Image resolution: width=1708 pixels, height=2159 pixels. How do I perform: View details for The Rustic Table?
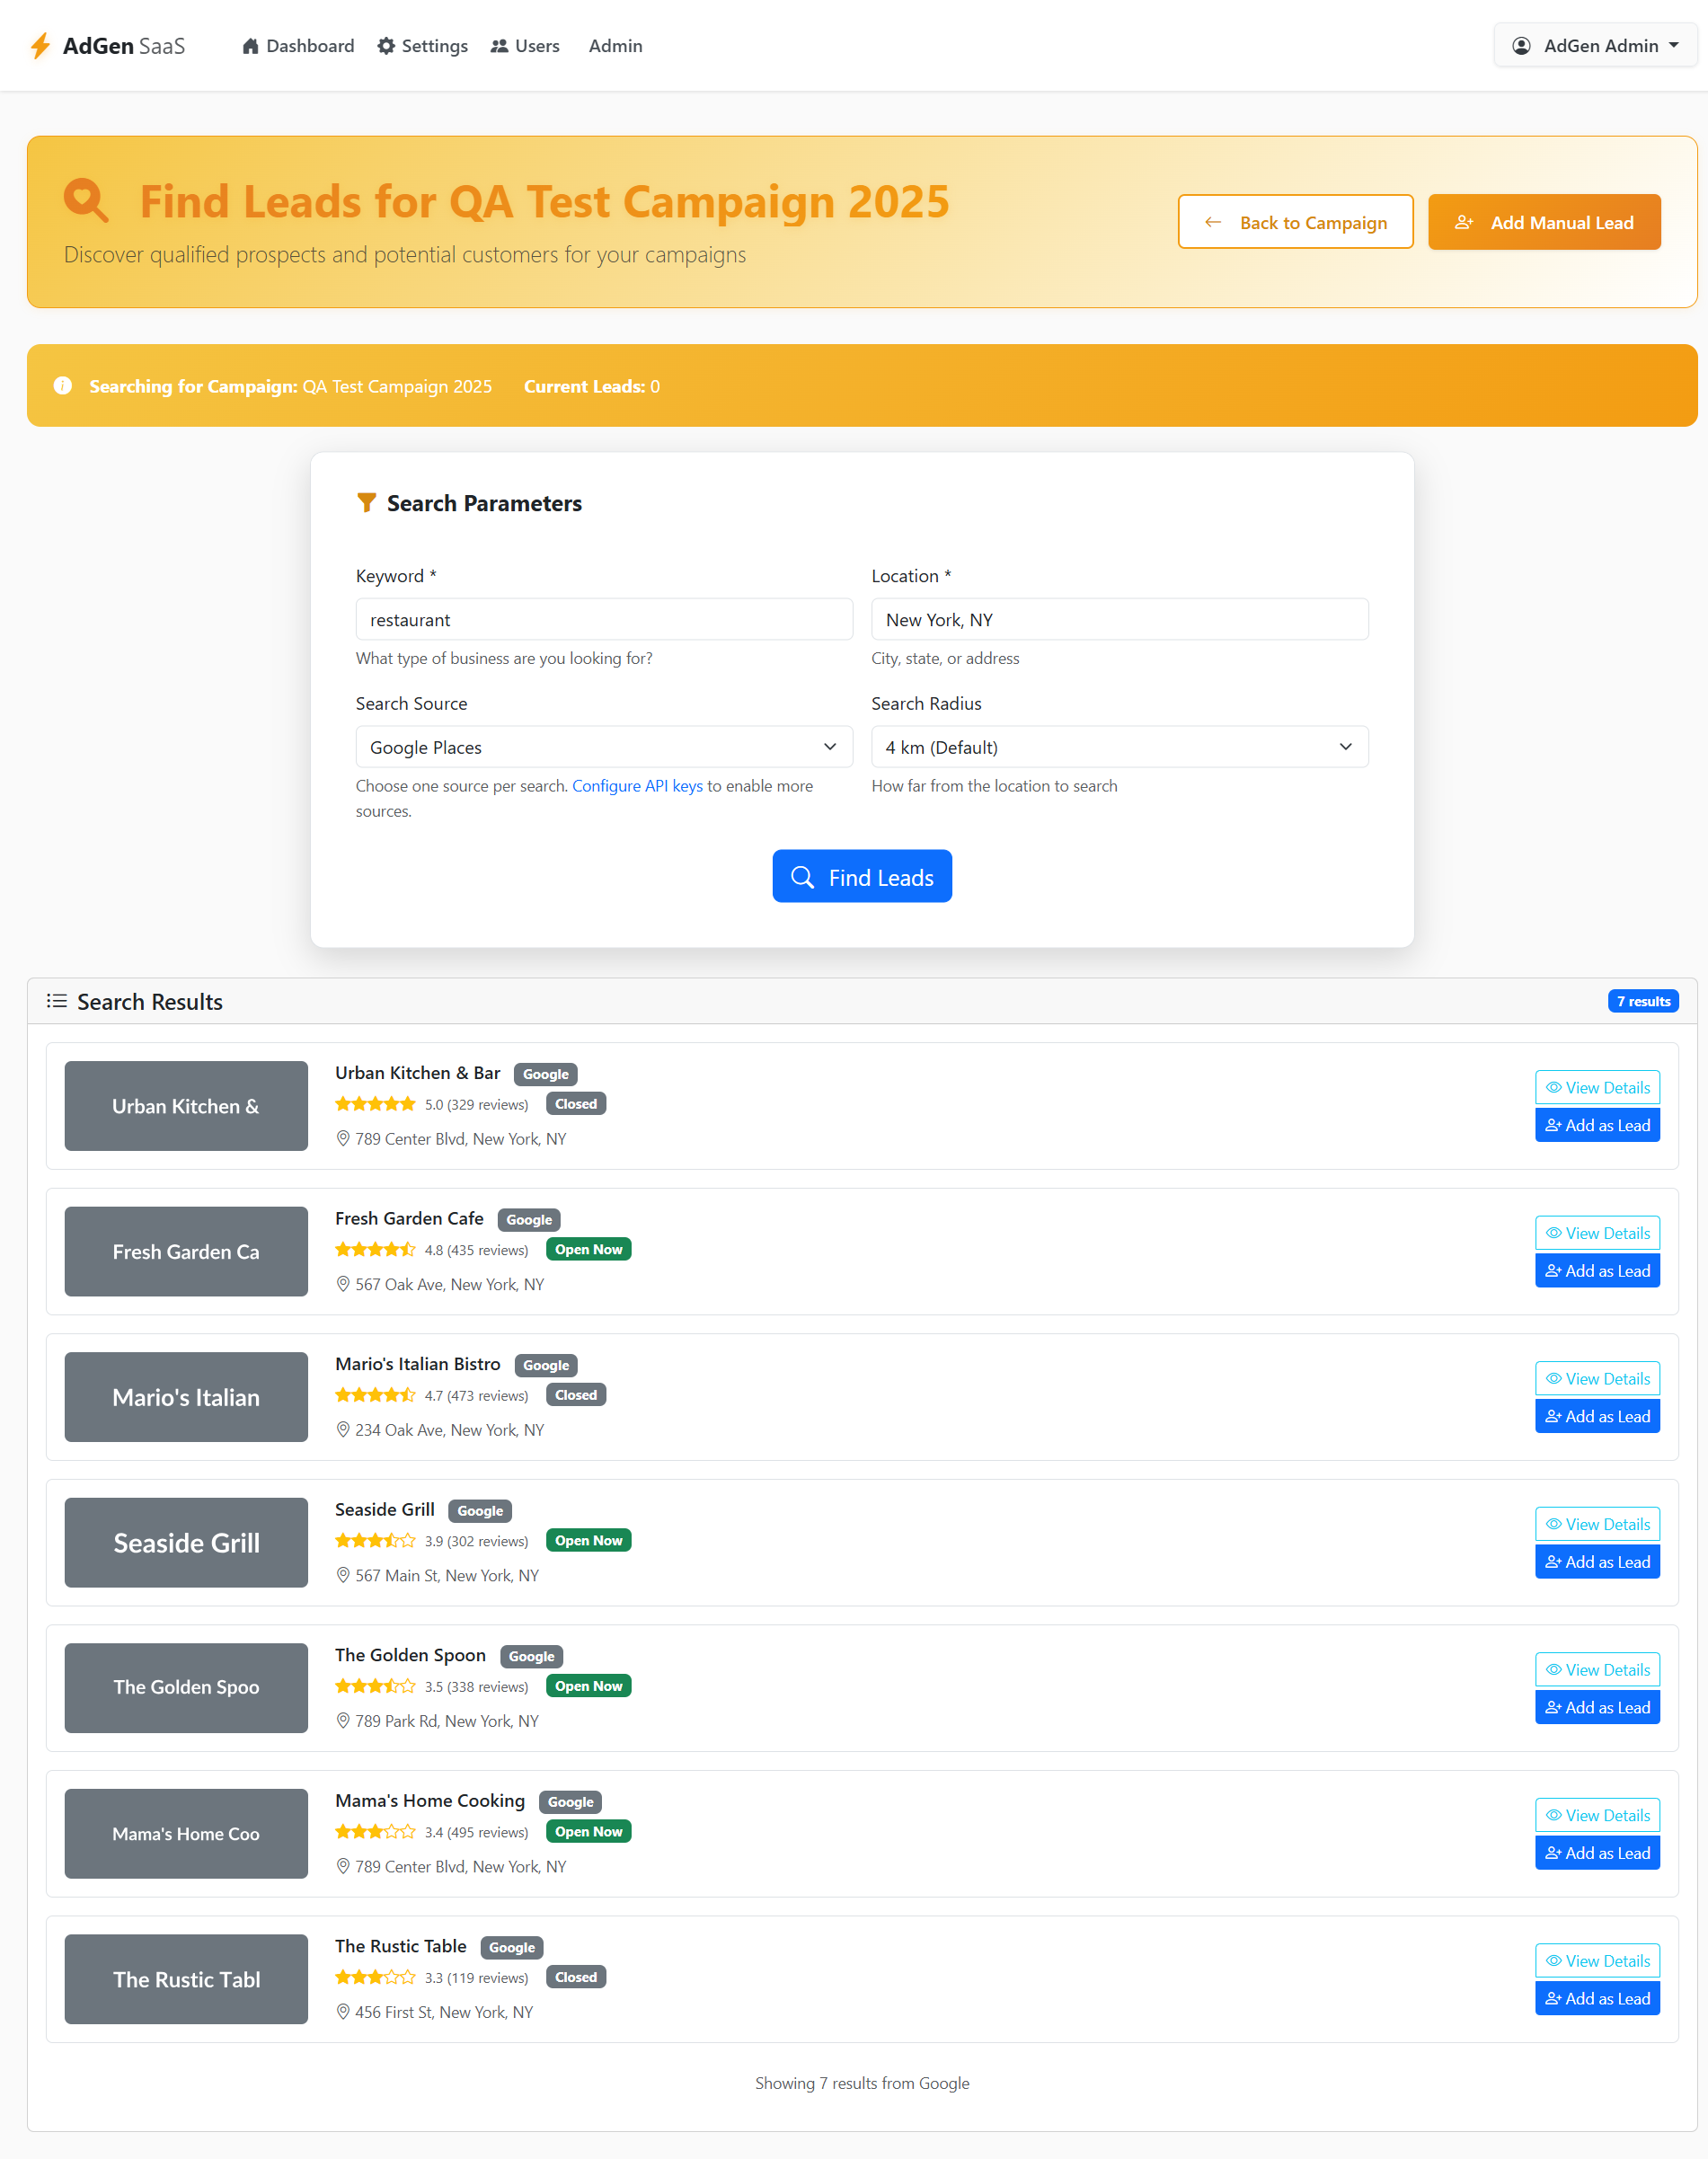coord(1597,1961)
